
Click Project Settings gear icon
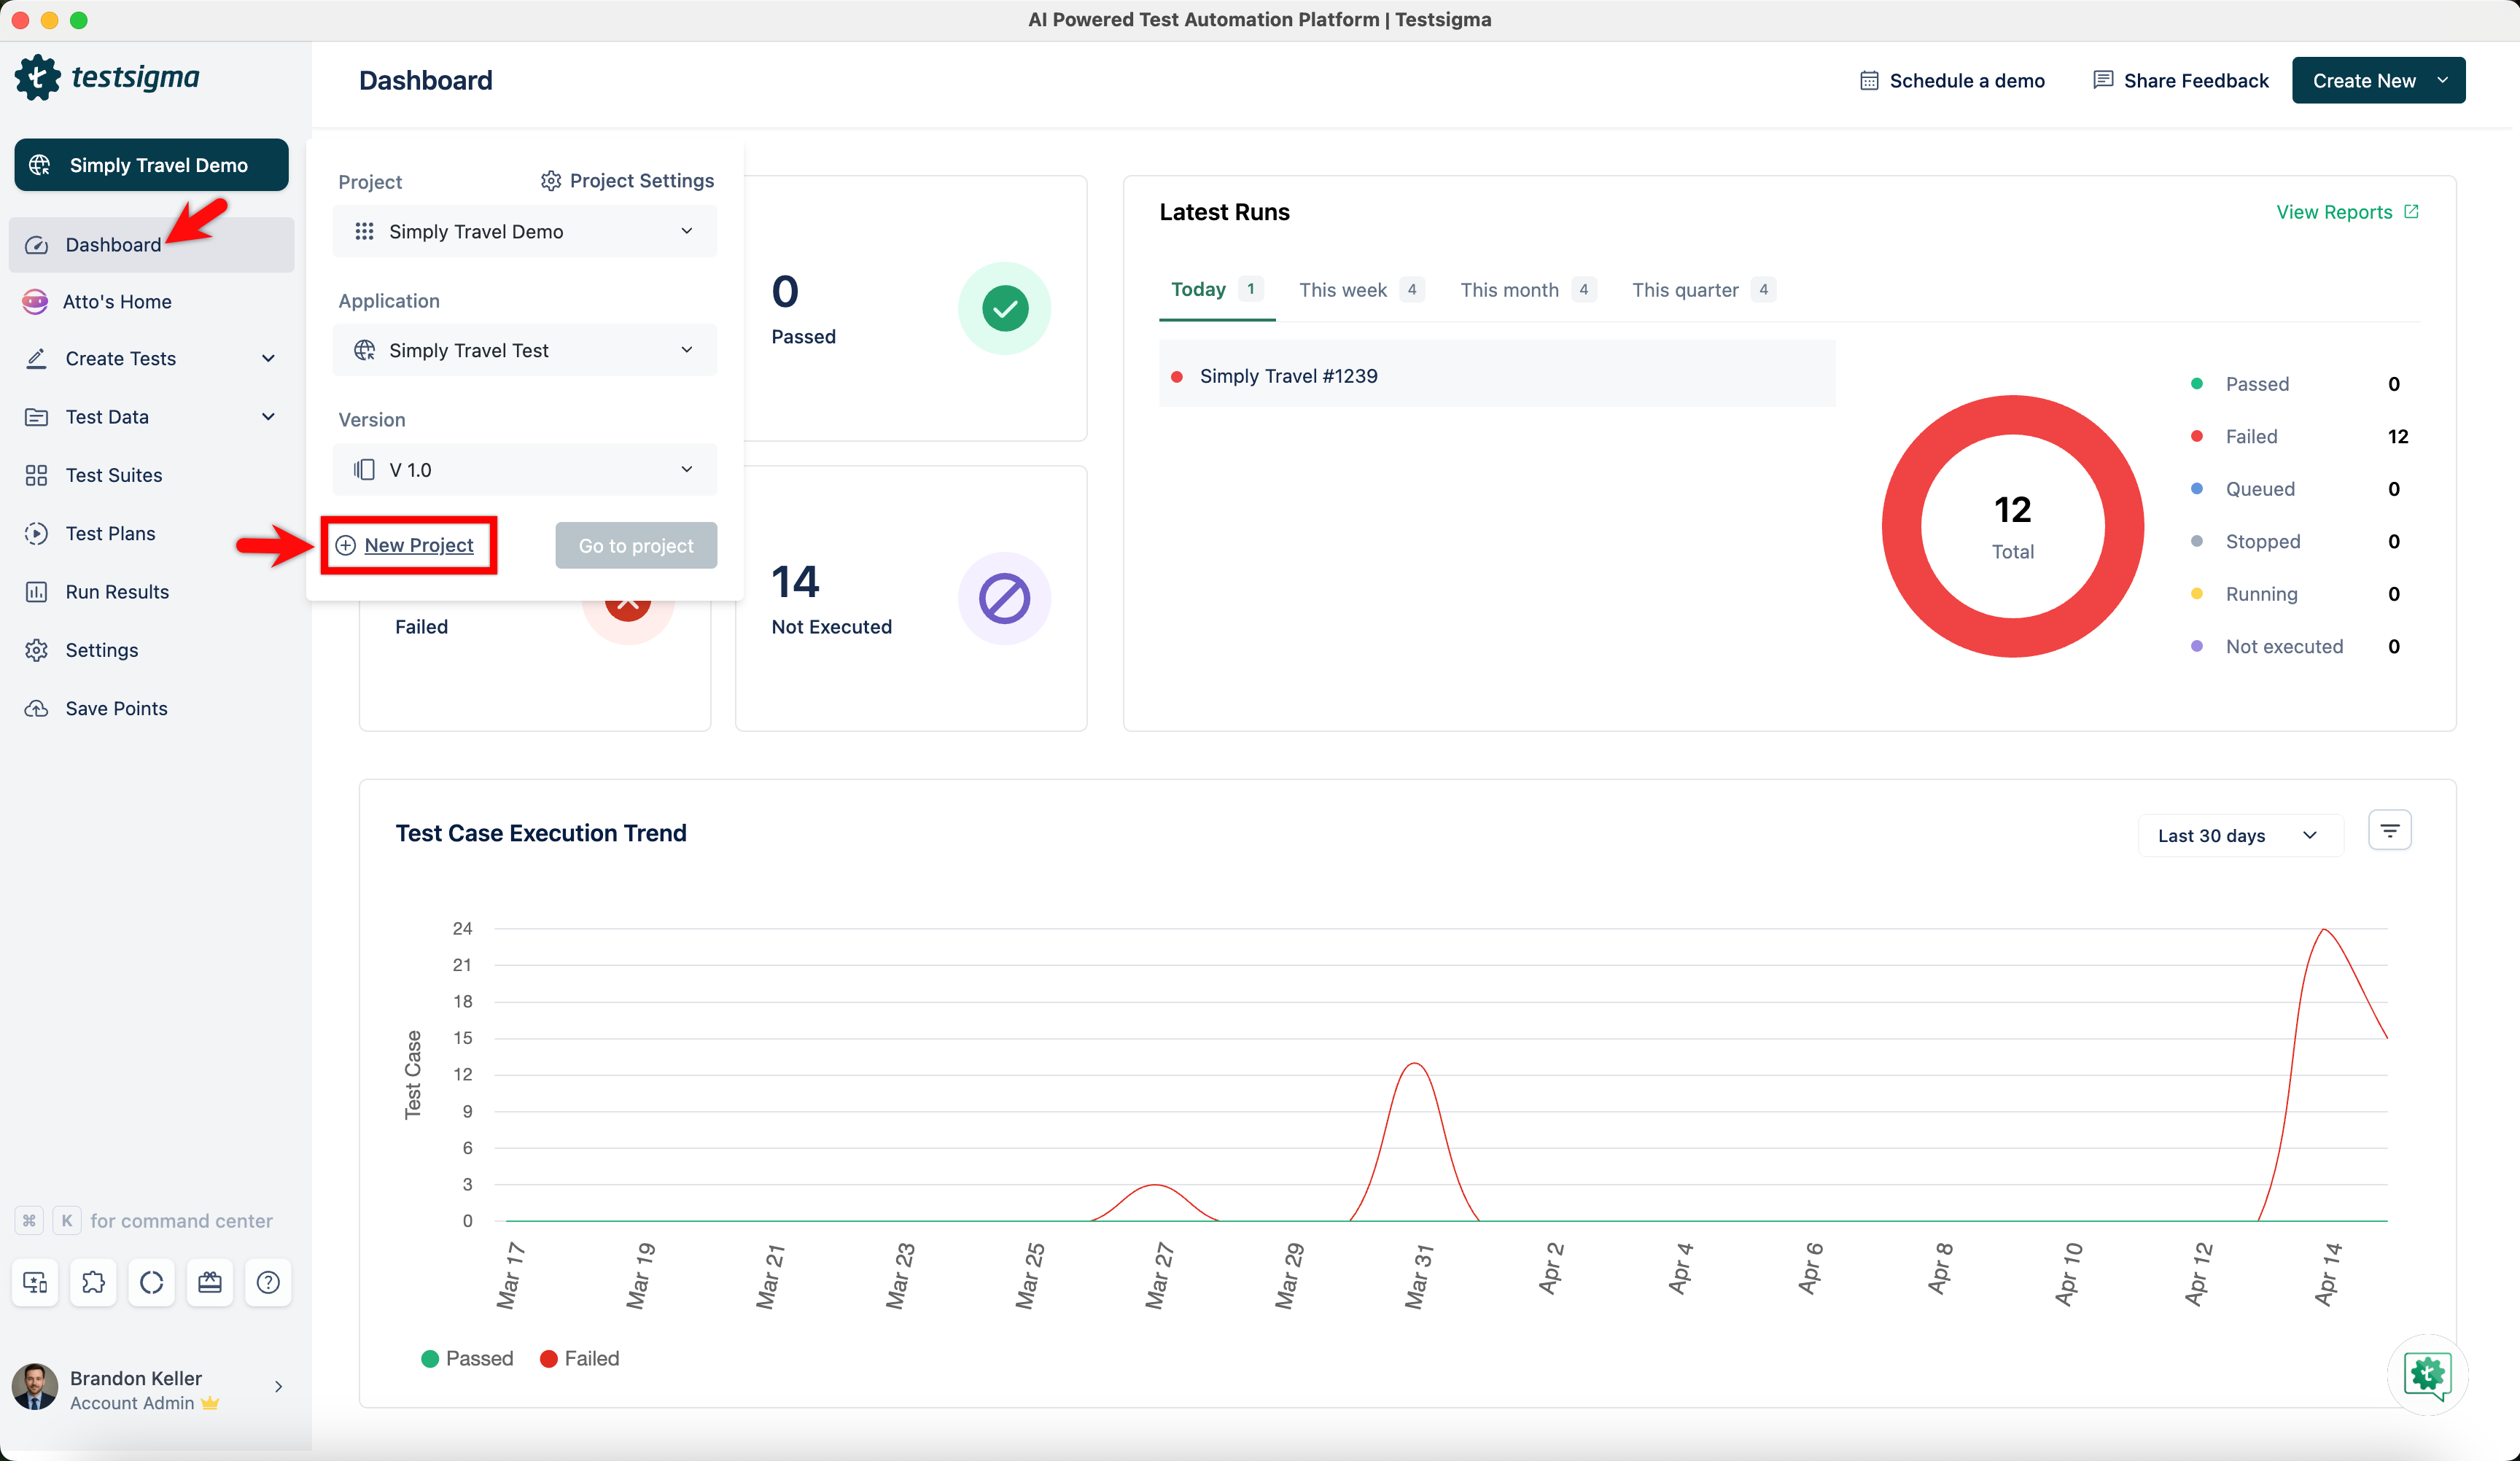point(551,181)
